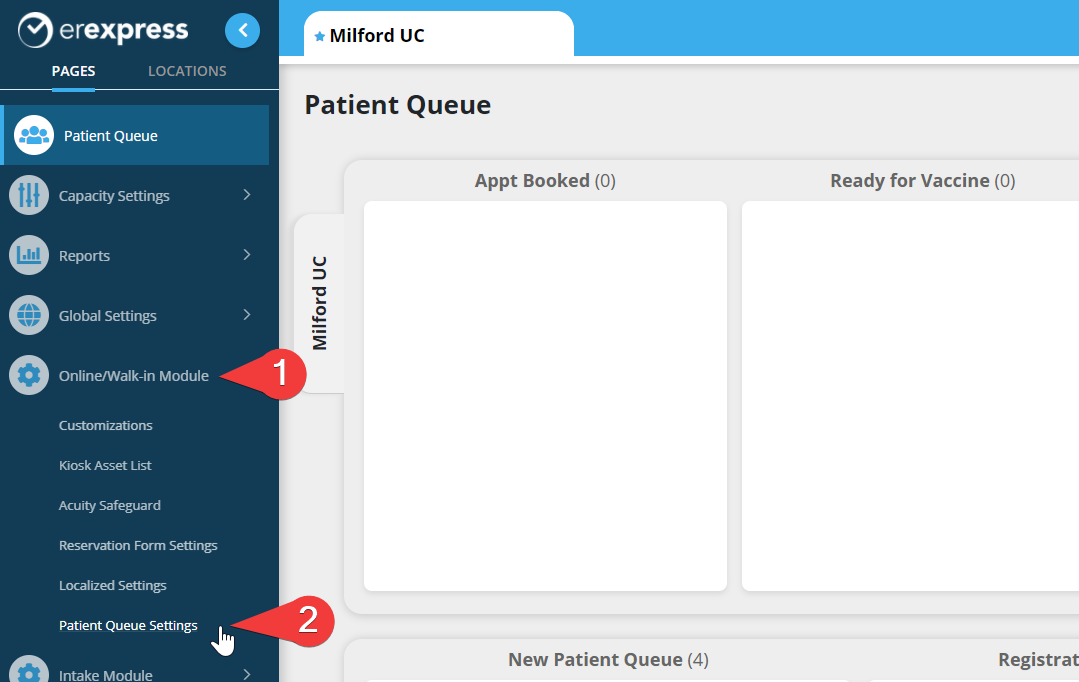Expand the Global Settings chevron
This screenshot has height=682, width=1079.
tap(247, 315)
